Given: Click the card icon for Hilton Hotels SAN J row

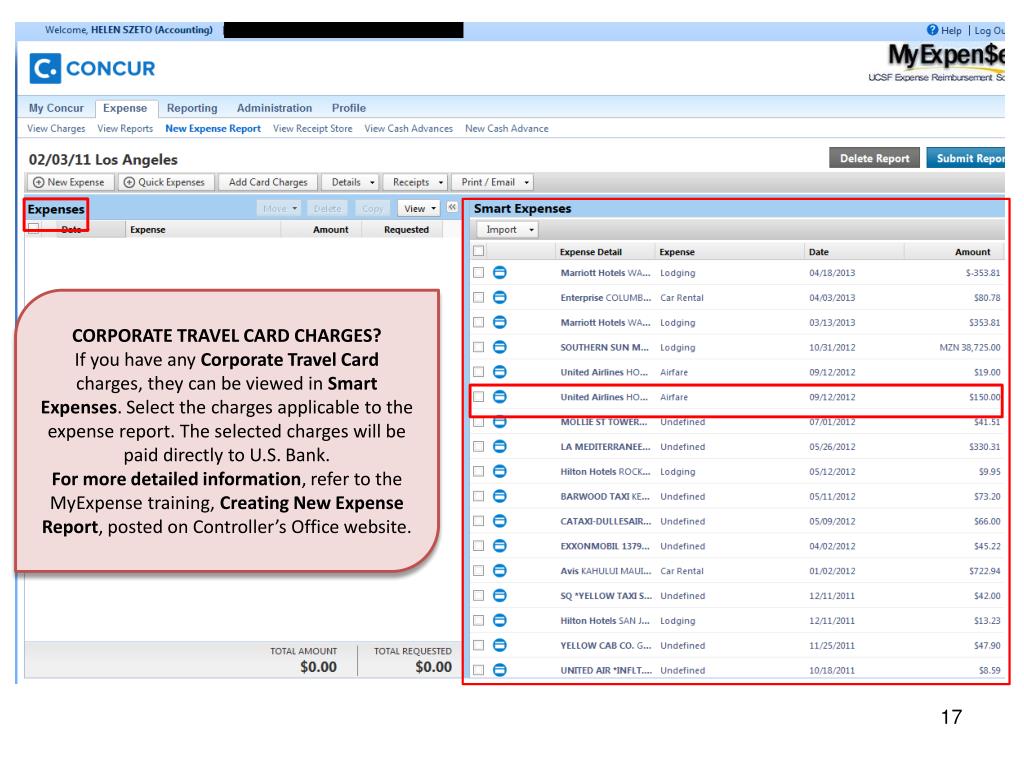Looking at the screenshot, I should click(x=500, y=620).
